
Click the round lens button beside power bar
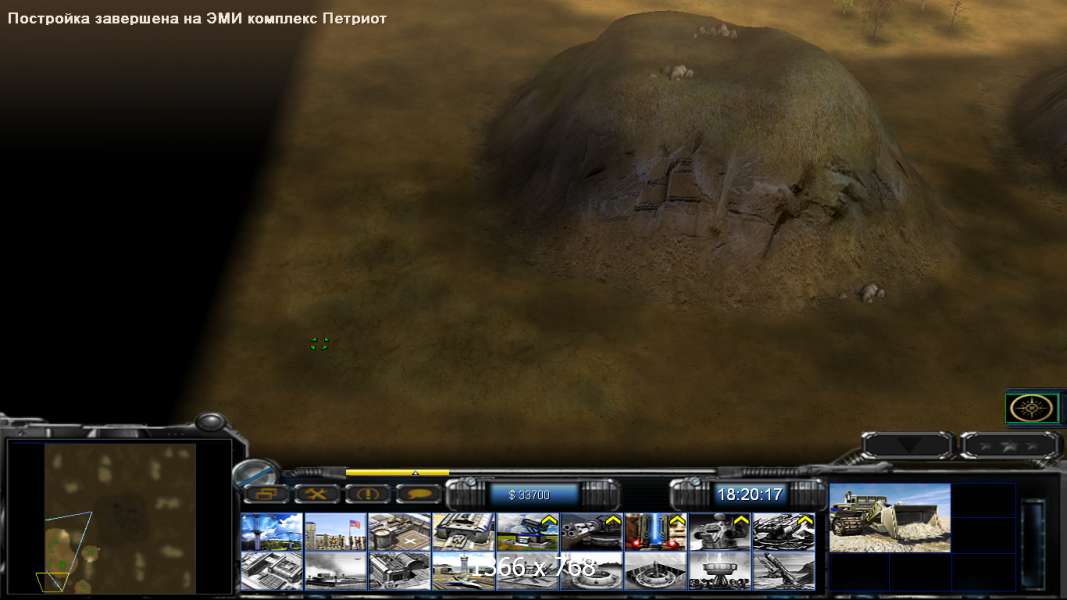click(x=257, y=472)
